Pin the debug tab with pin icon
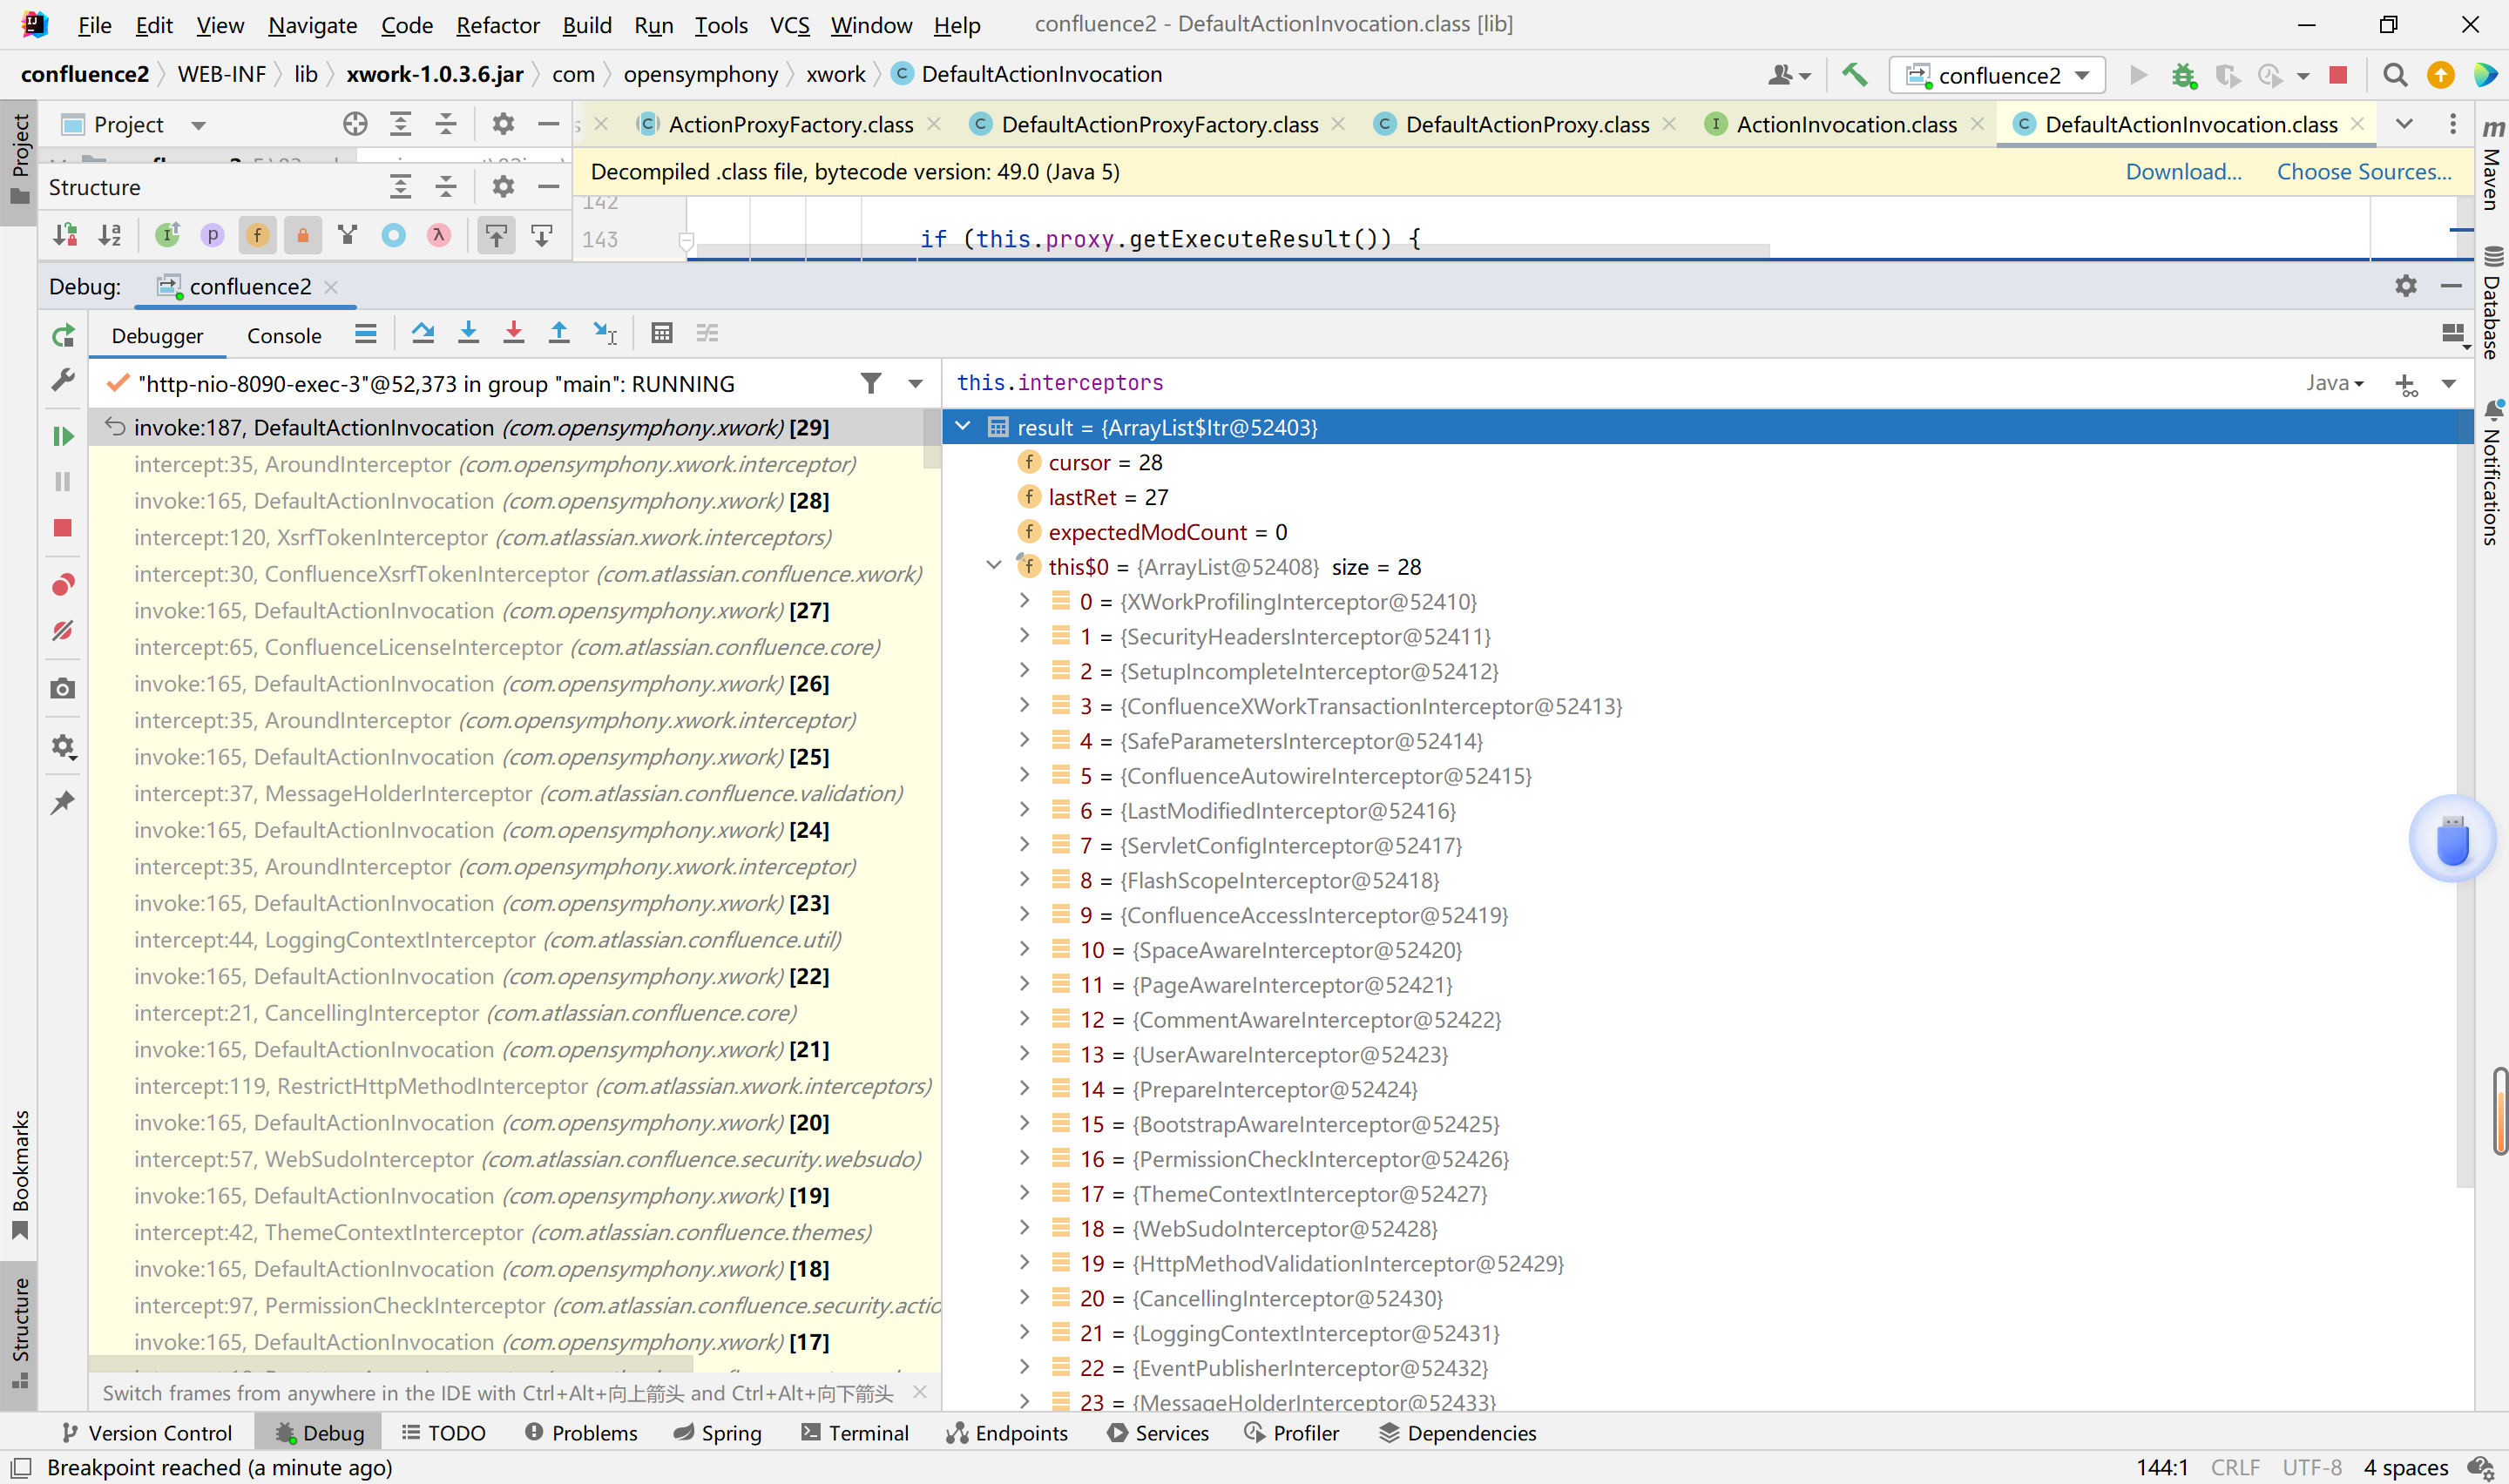Screen dimensions: 2509x1484 [63, 802]
